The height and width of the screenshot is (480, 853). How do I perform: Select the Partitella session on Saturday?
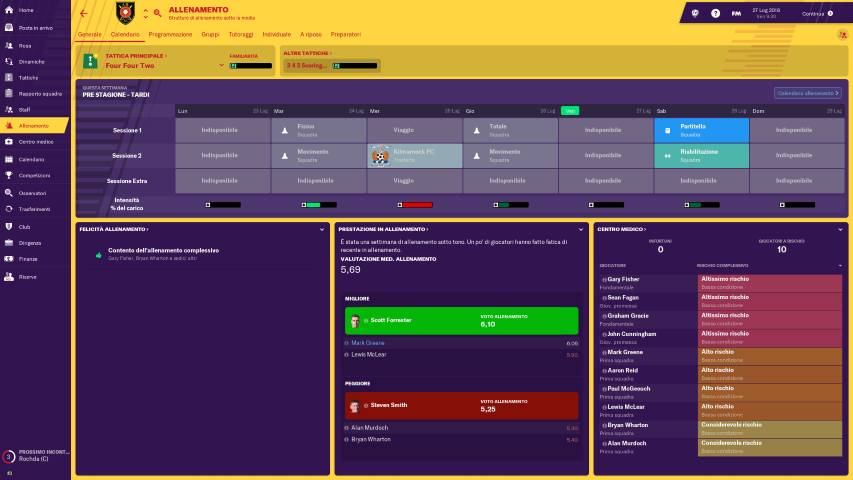(x=700, y=130)
